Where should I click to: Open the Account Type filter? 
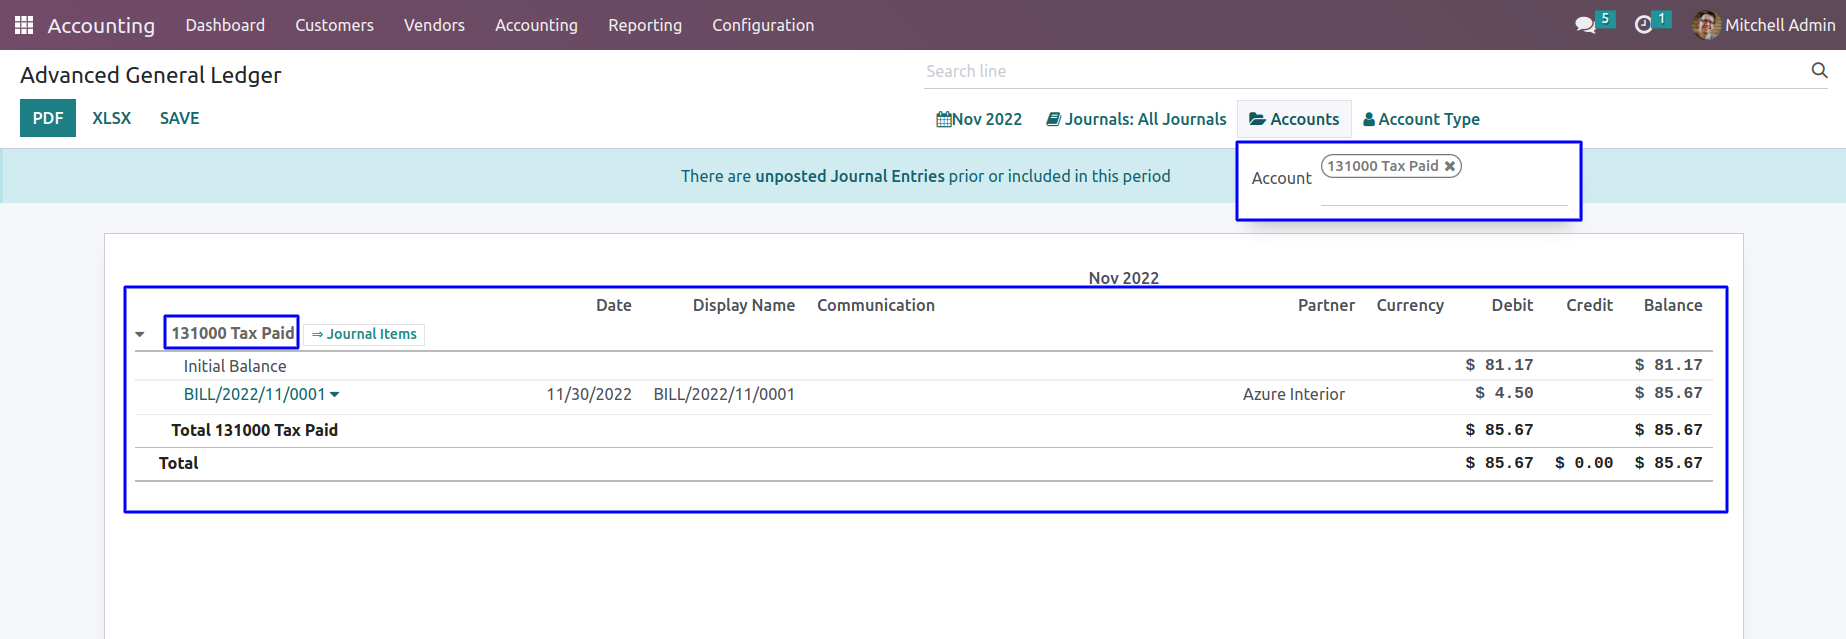(x=1421, y=119)
